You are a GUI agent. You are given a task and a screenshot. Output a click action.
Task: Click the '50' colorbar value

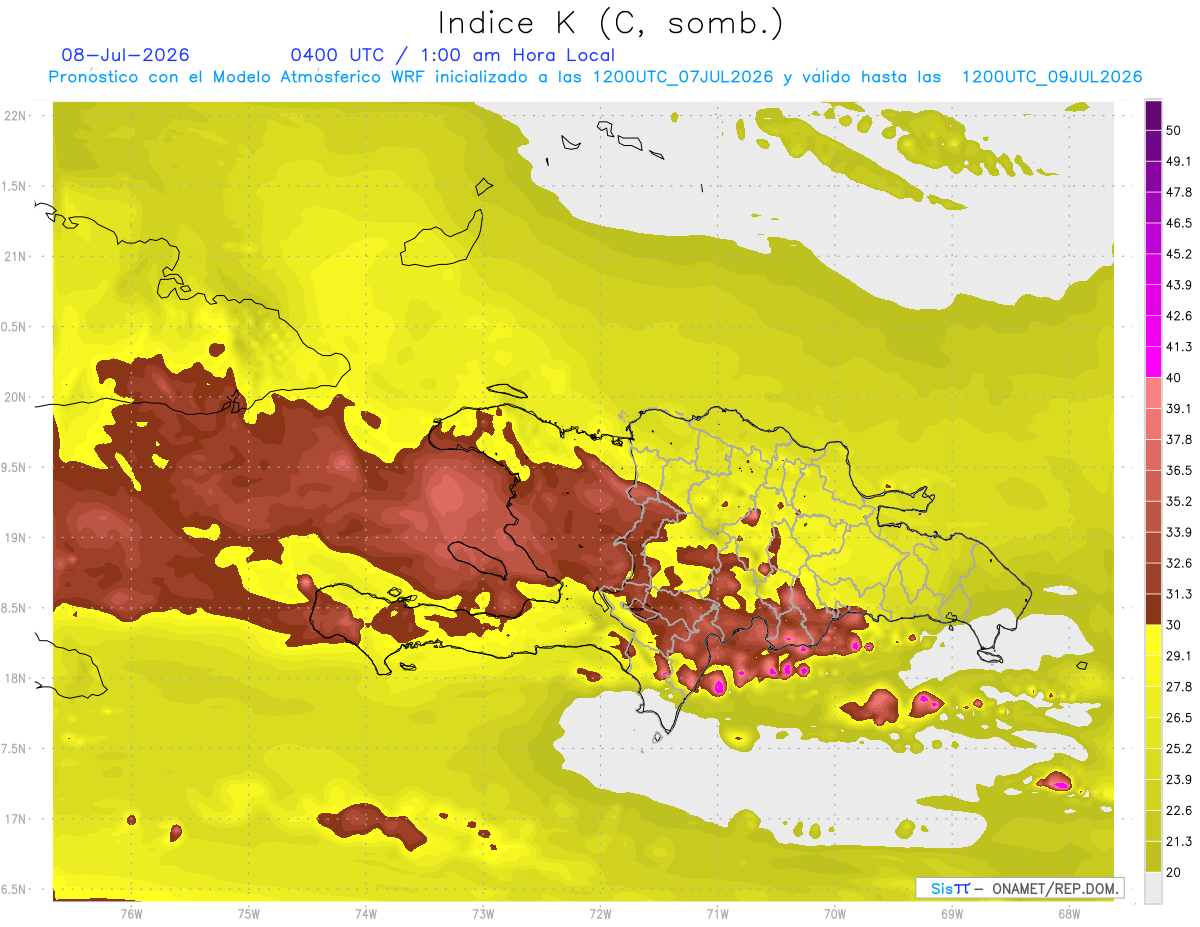[x=1174, y=131]
